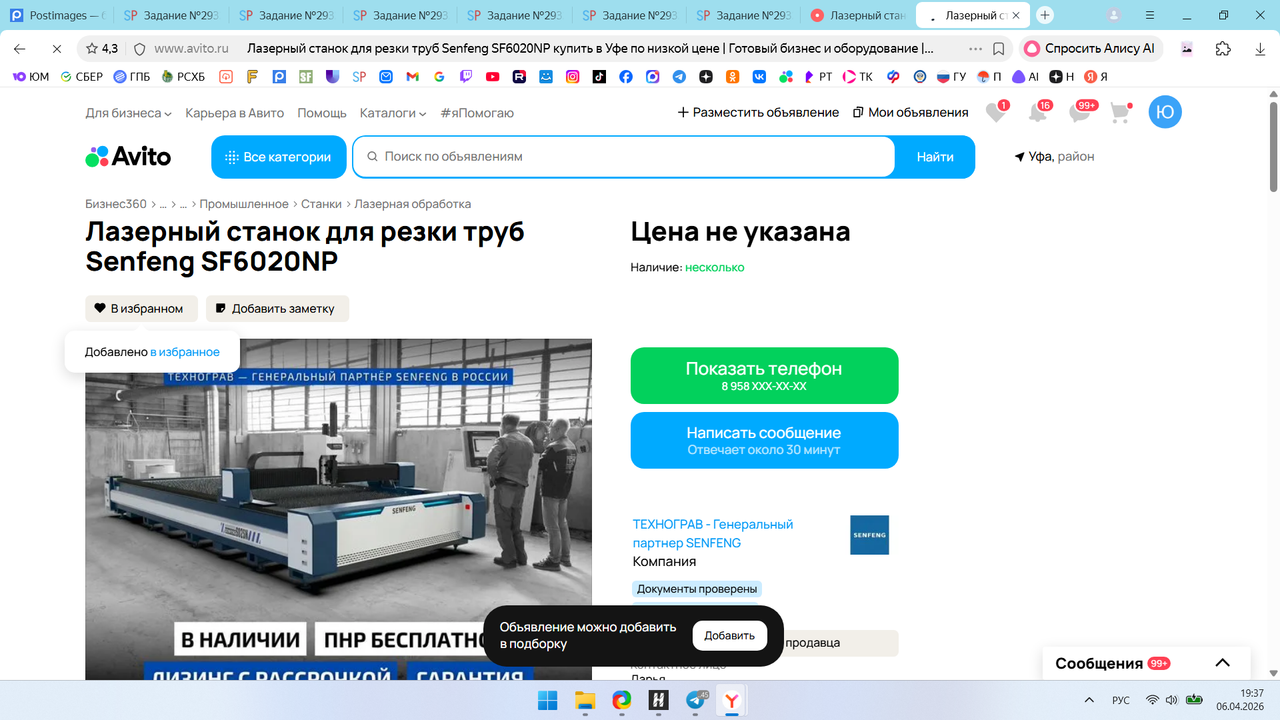Image resolution: width=1280 pixels, height=720 pixels.
Task: Open File Explorer from the taskbar
Action: coord(584,700)
